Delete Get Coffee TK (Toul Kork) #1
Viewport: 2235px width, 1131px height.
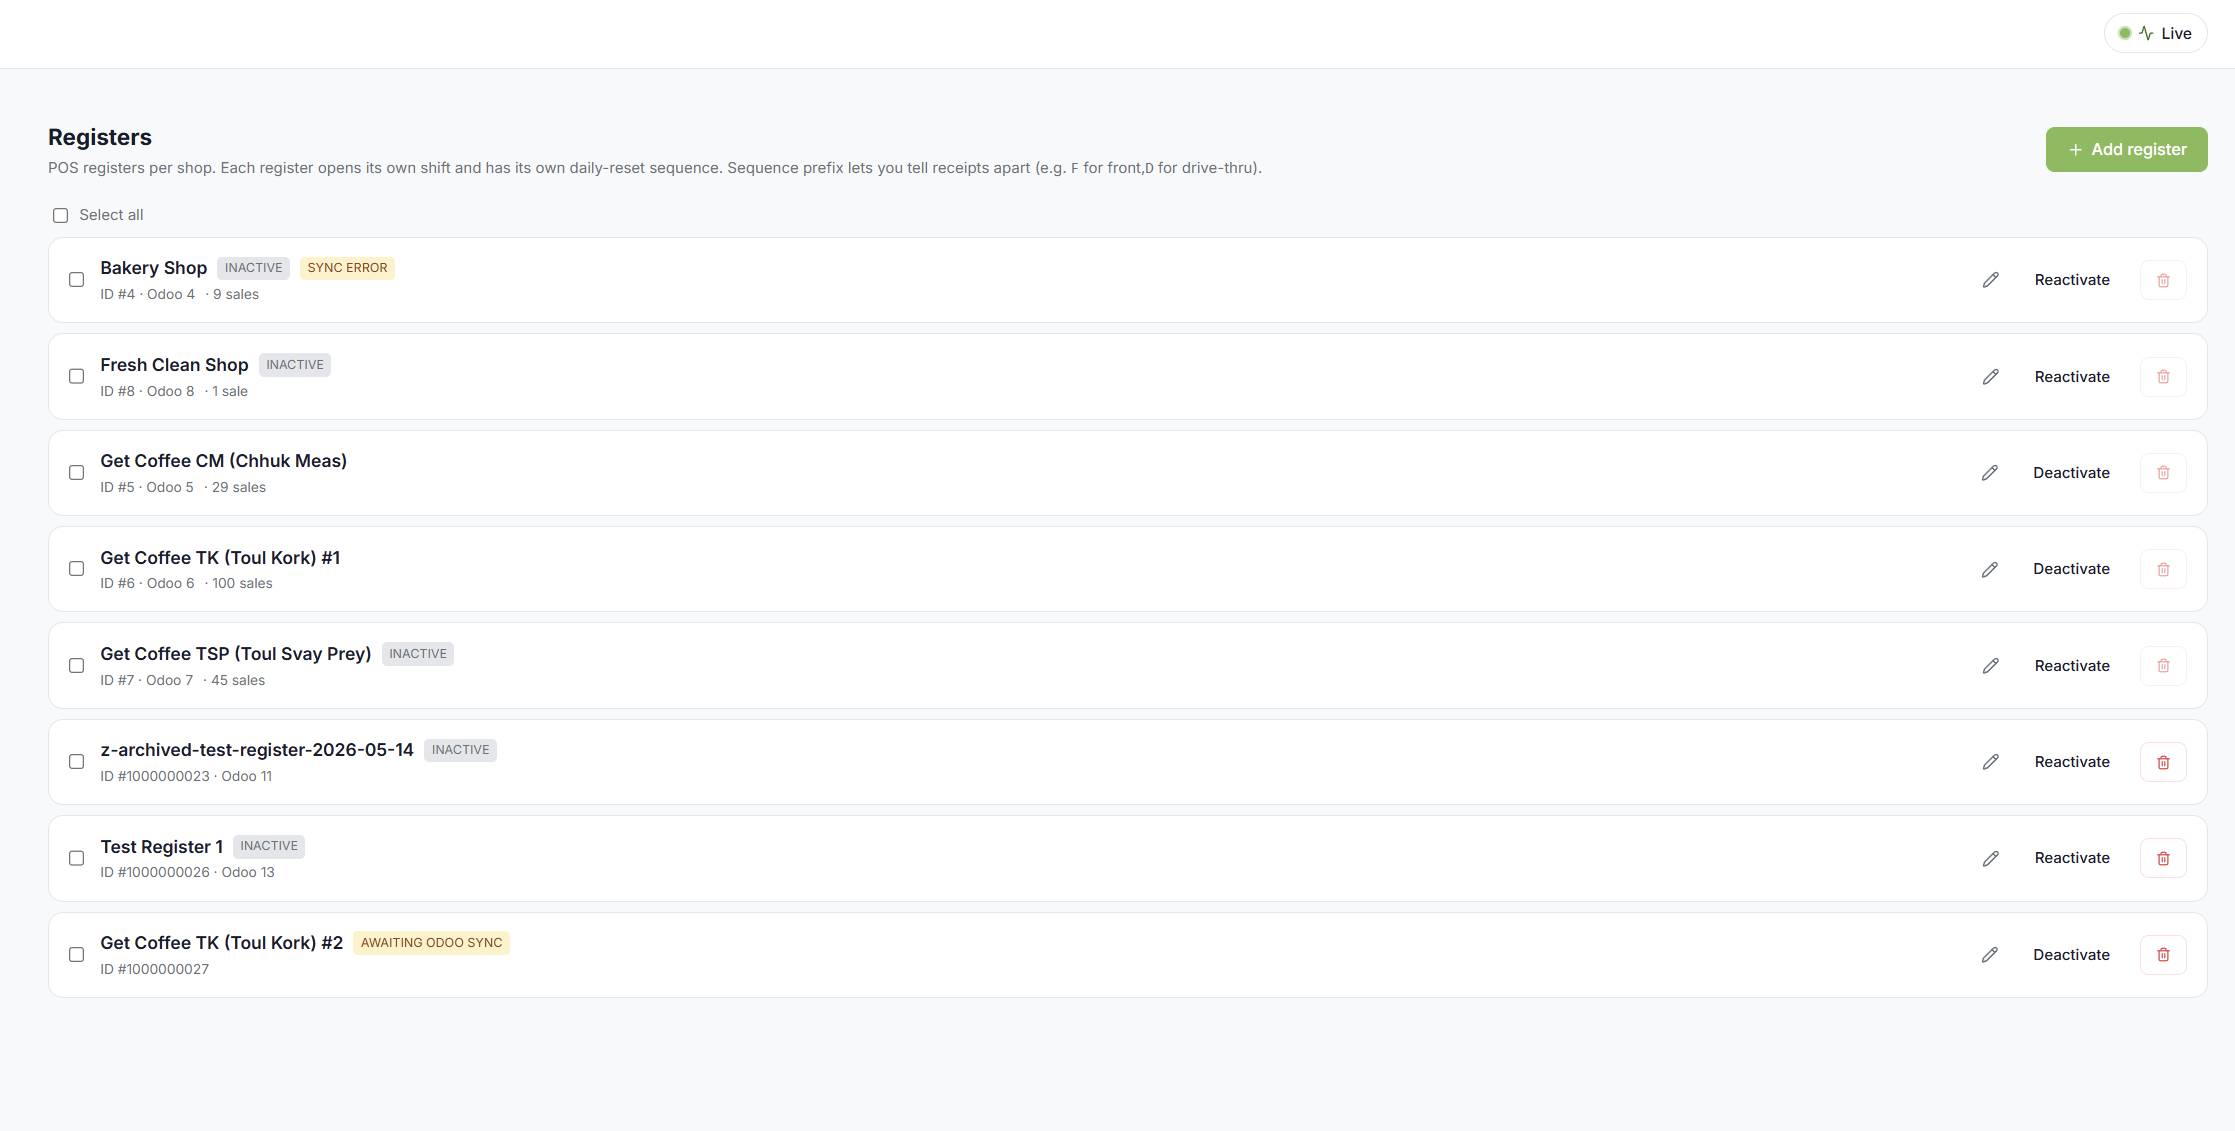(x=2163, y=569)
